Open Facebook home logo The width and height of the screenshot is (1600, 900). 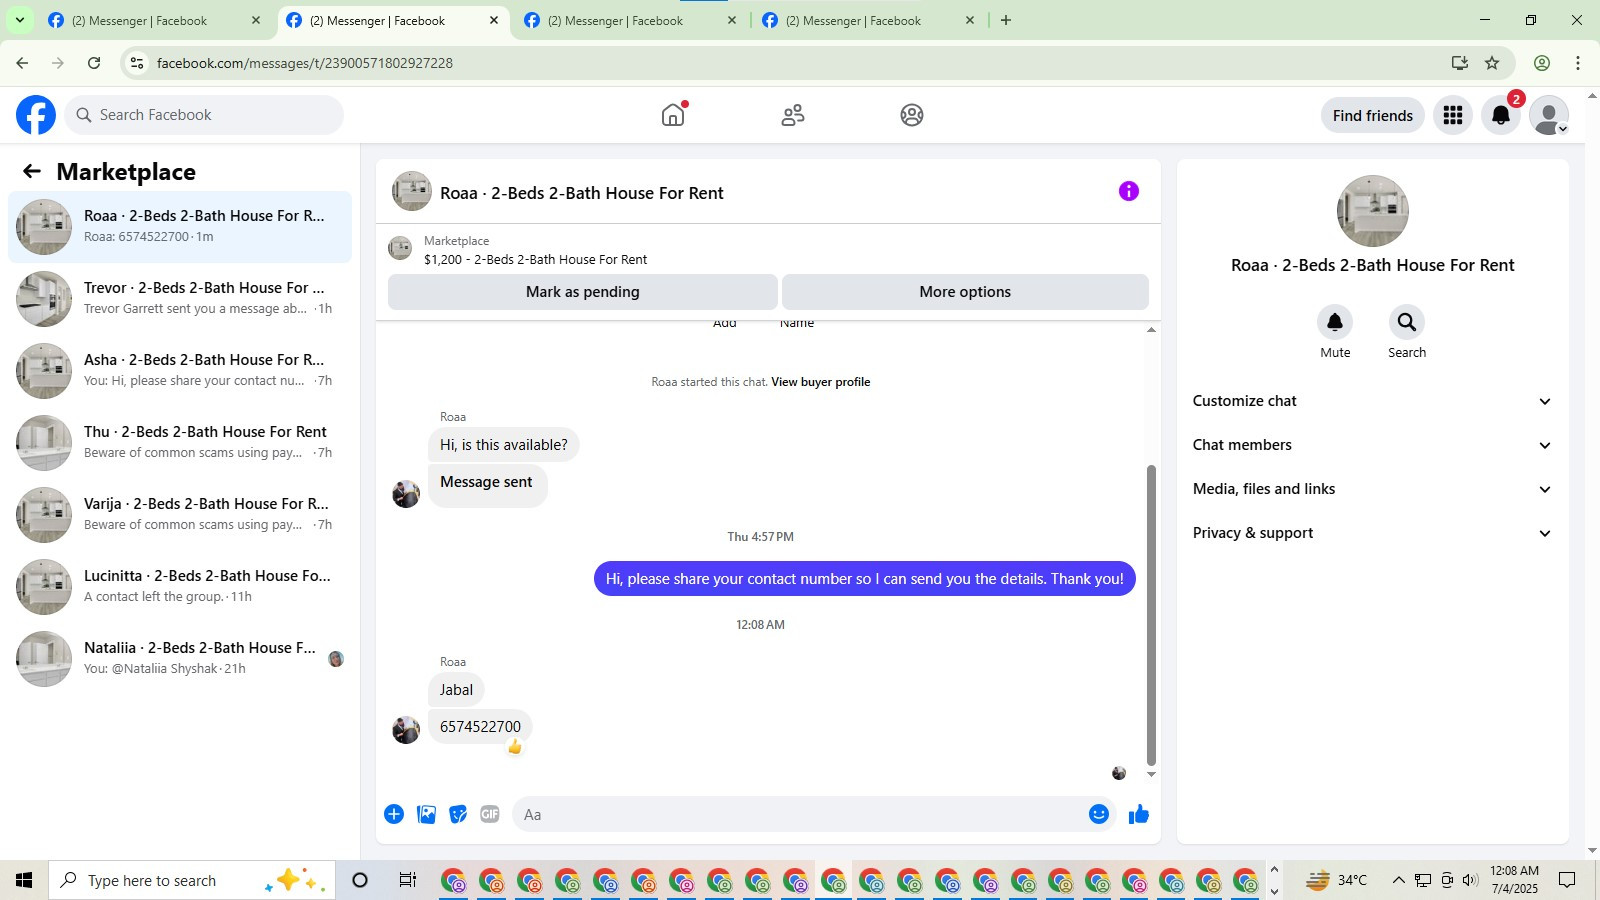coord(36,115)
